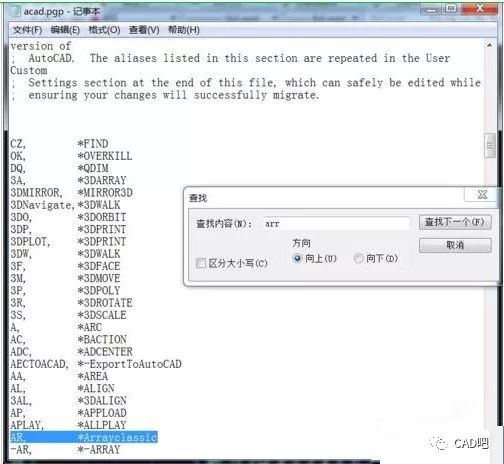Screen dimensions: 504x464
Task: Open the 帮助(H) menu
Action: (184, 30)
